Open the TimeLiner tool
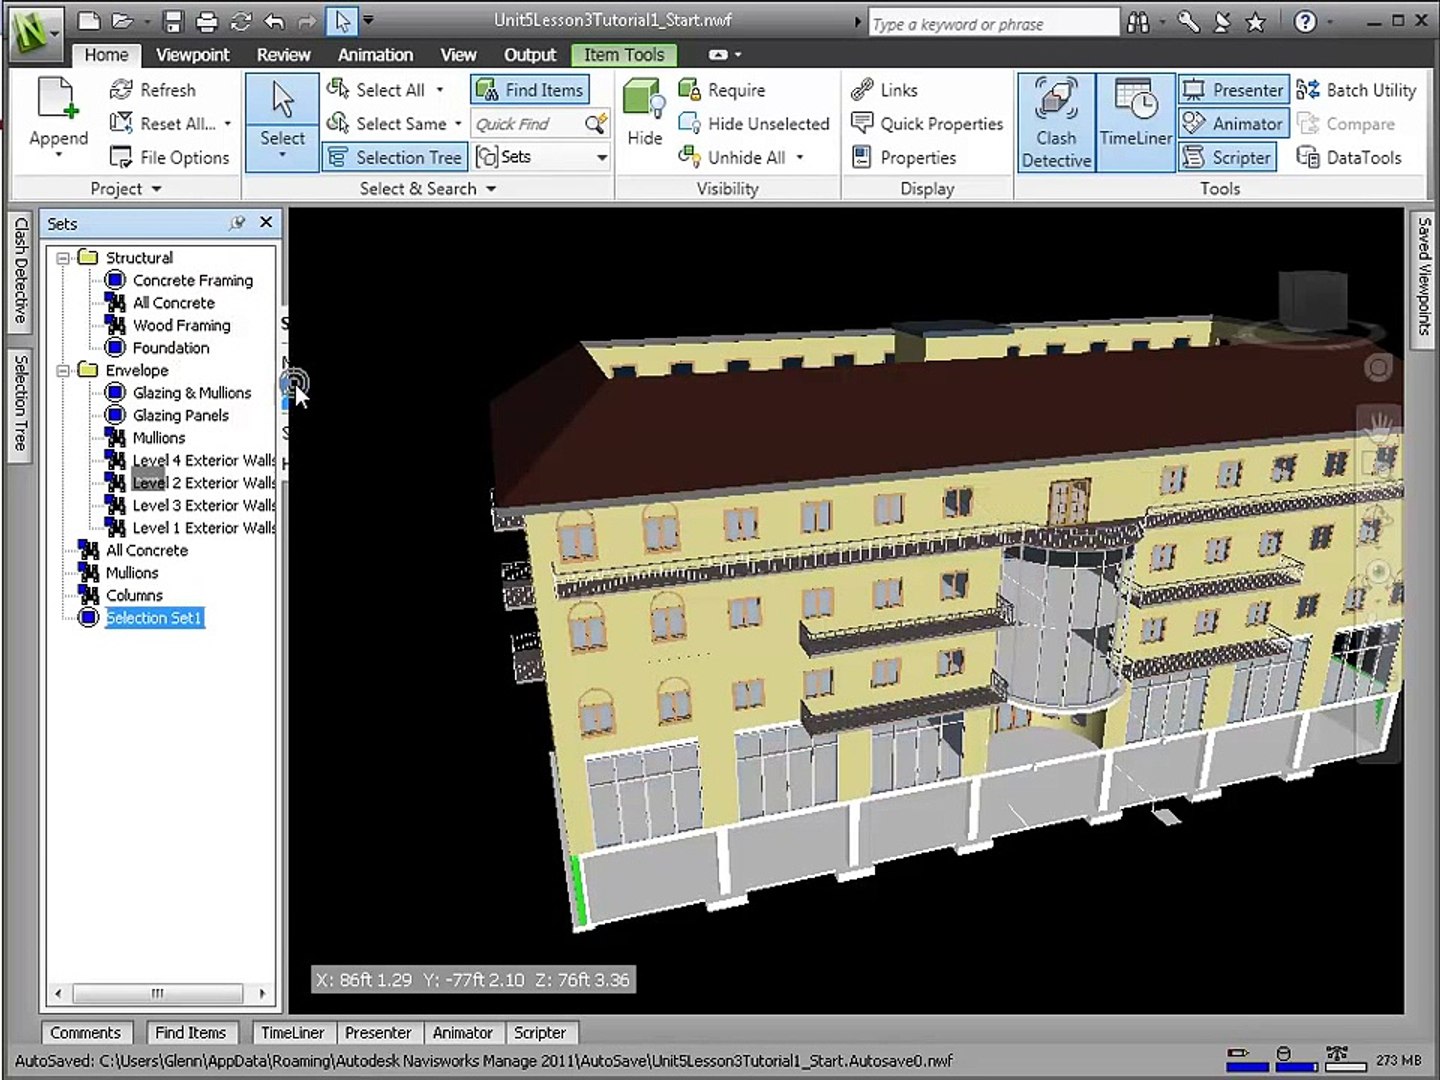 pos(1135,124)
